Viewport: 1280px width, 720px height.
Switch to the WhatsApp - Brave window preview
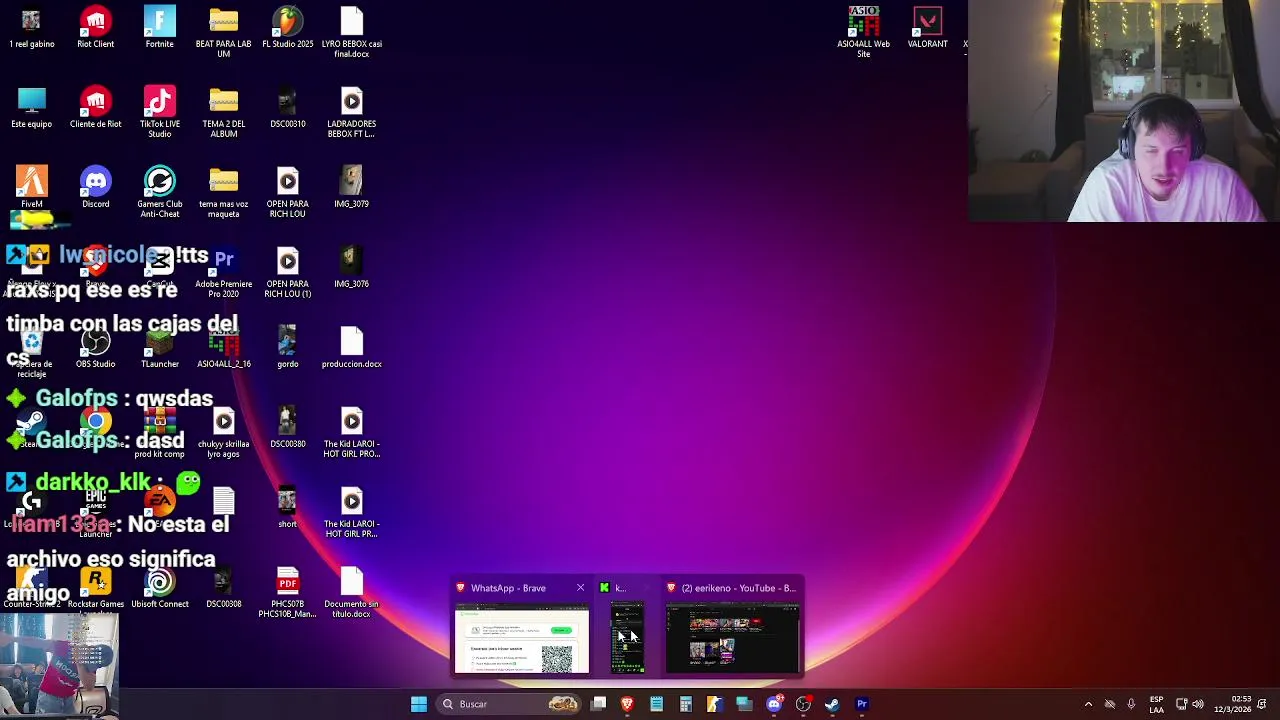coord(522,635)
